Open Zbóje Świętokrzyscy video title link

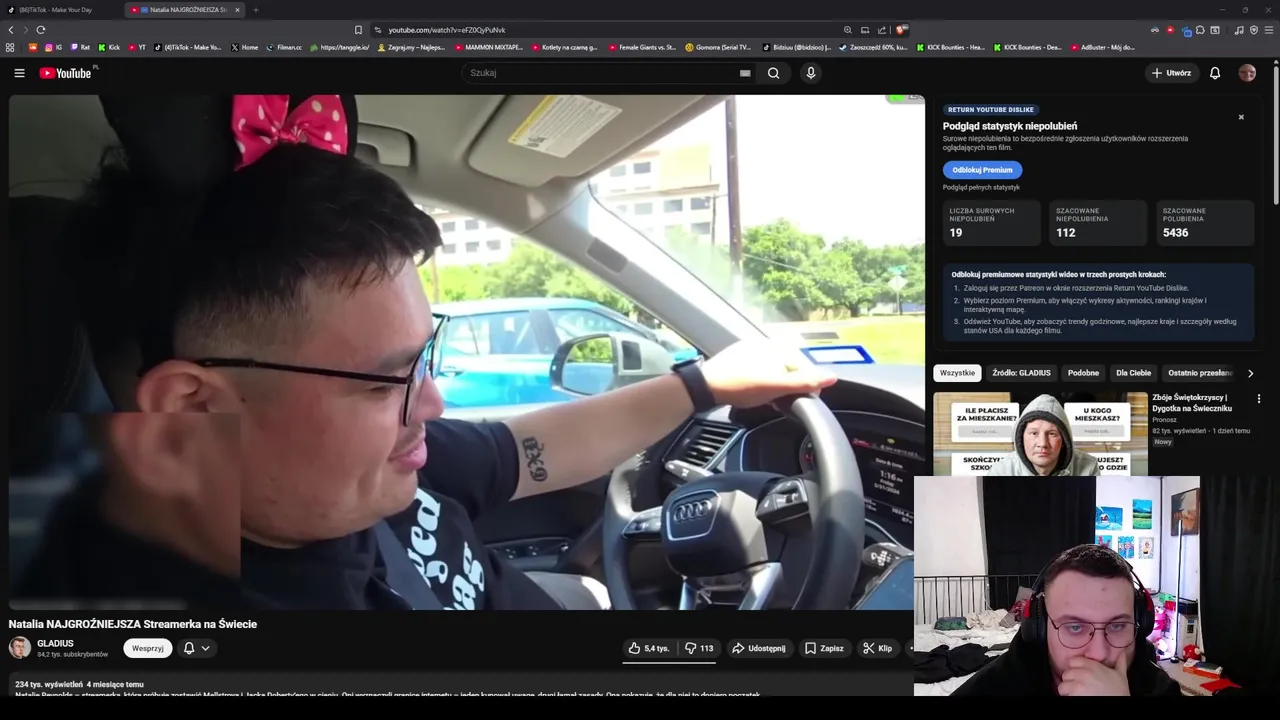tap(1192, 403)
